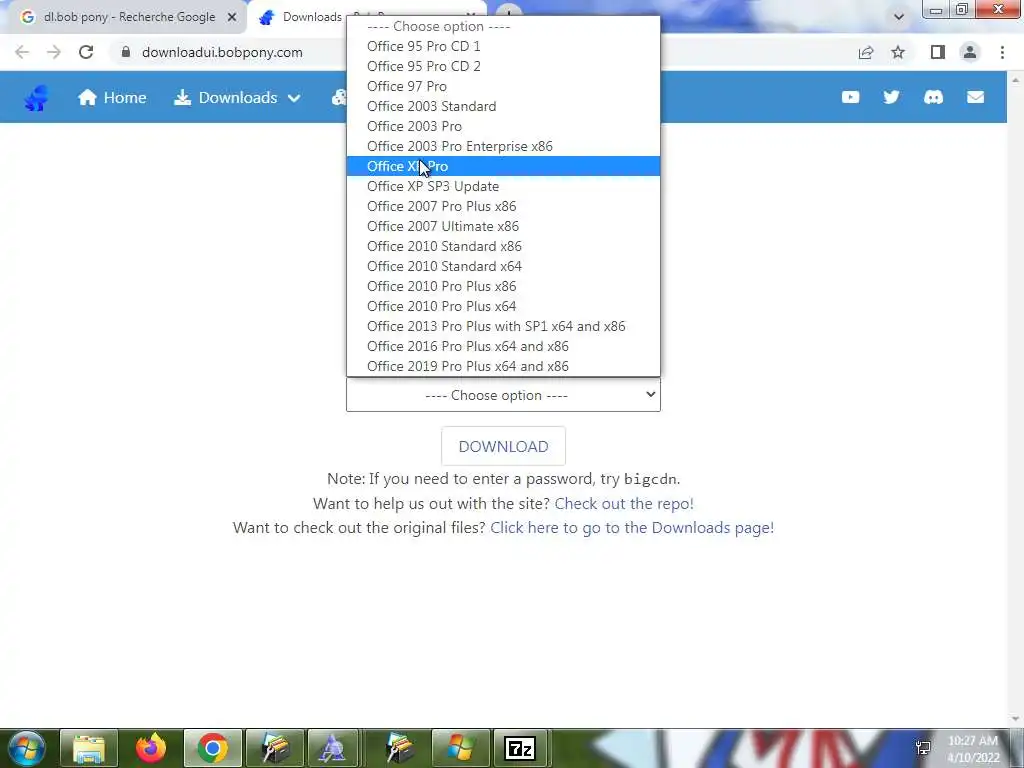Choose Office 2016 Pro Plus x64 and x86
The width and height of the screenshot is (1024, 768).
[x=504, y=346]
